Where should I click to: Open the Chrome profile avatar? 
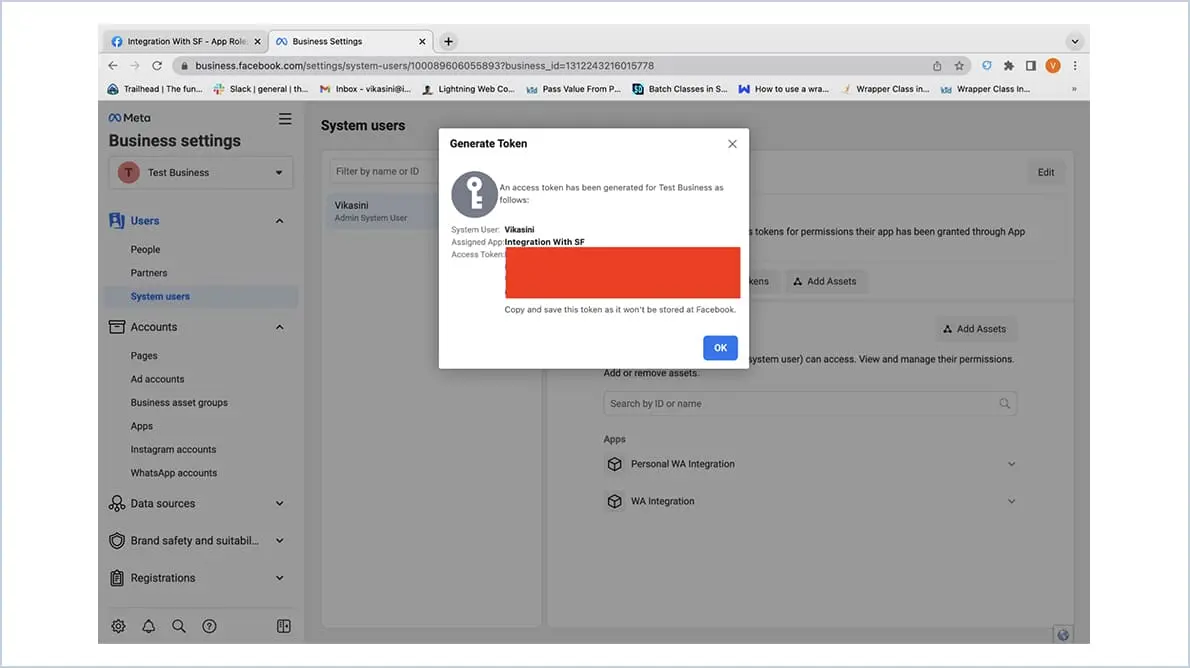[x=1053, y=66]
